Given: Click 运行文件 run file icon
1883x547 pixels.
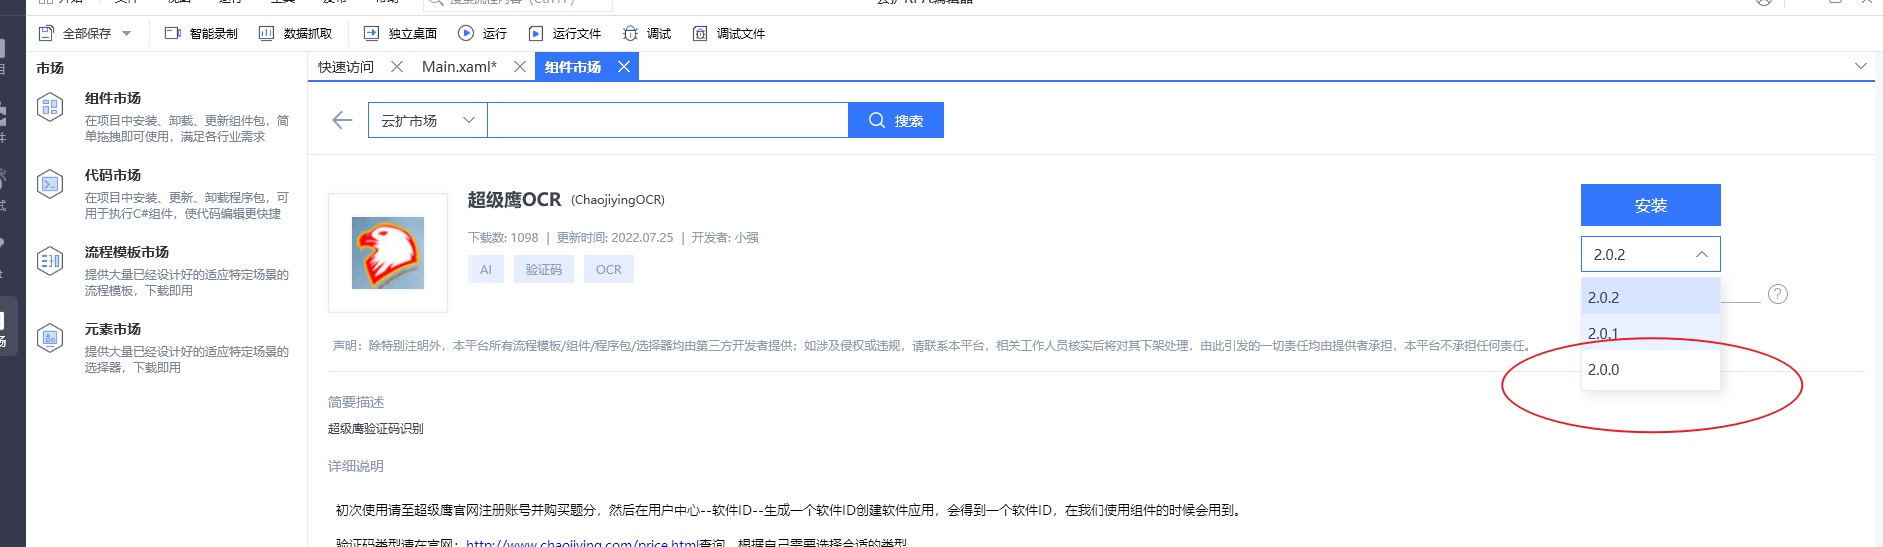Looking at the screenshot, I should (x=536, y=34).
